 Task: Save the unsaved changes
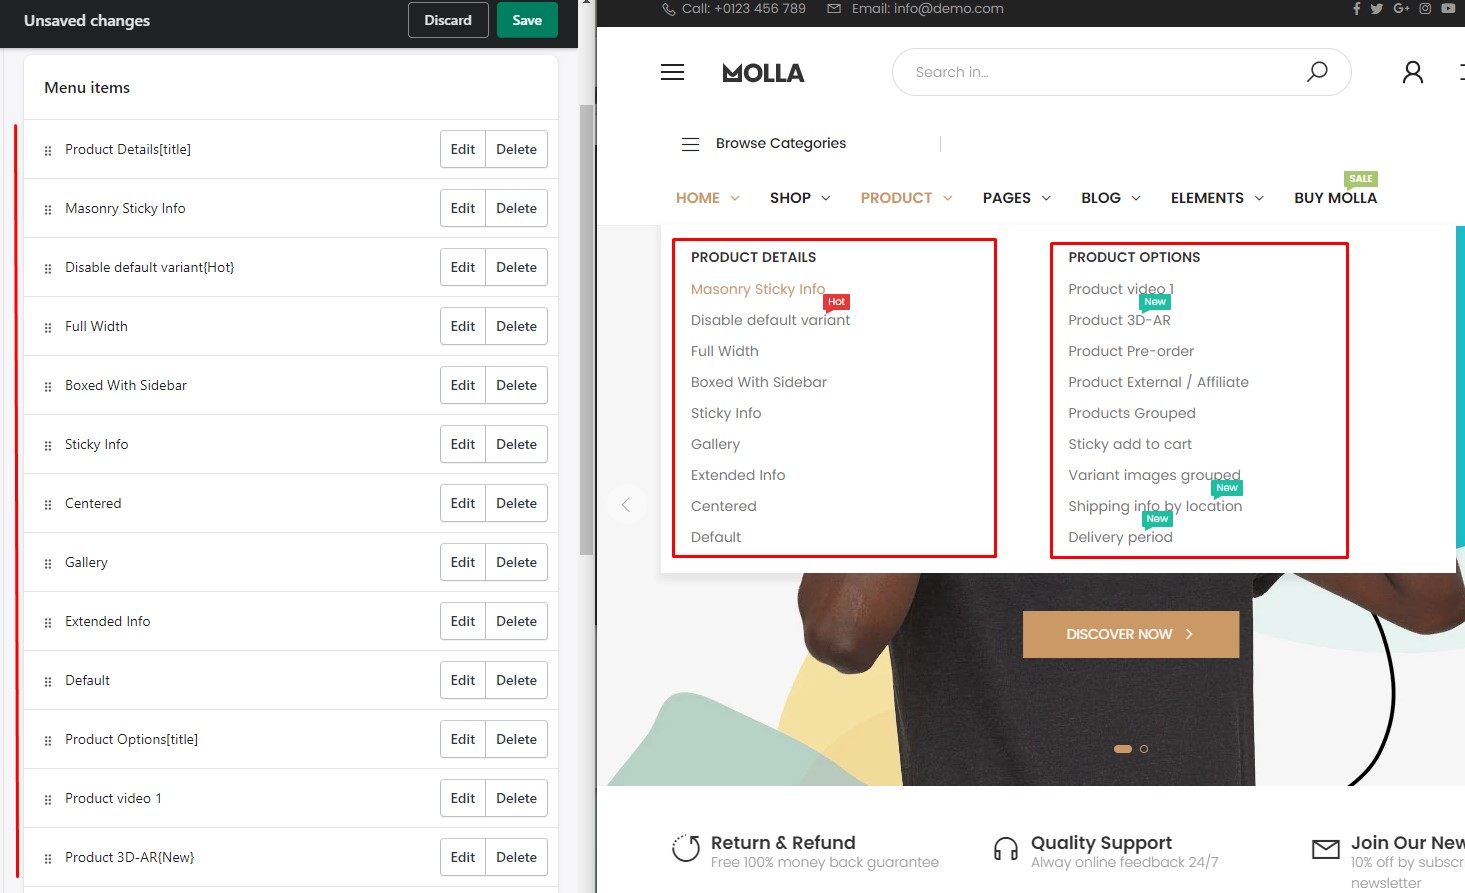click(527, 20)
